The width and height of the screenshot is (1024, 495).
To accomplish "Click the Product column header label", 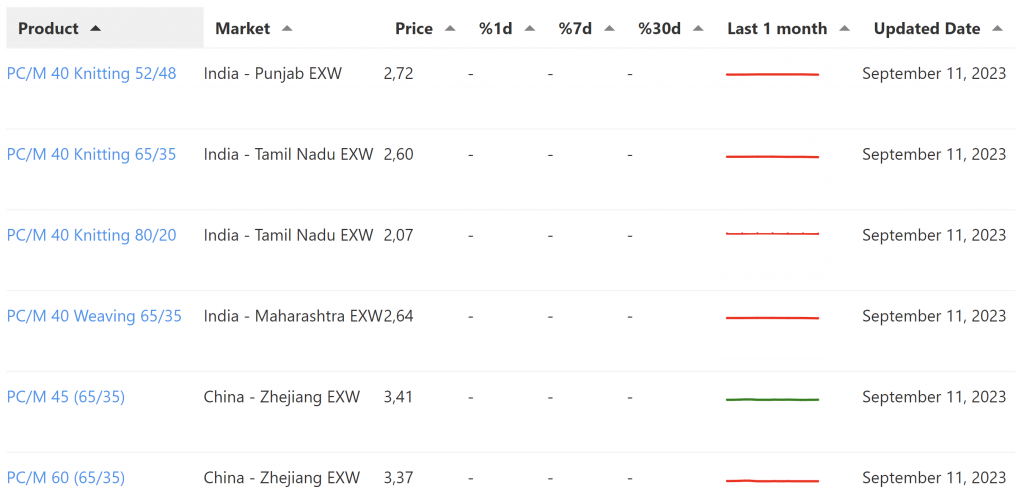I will tap(48, 29).
